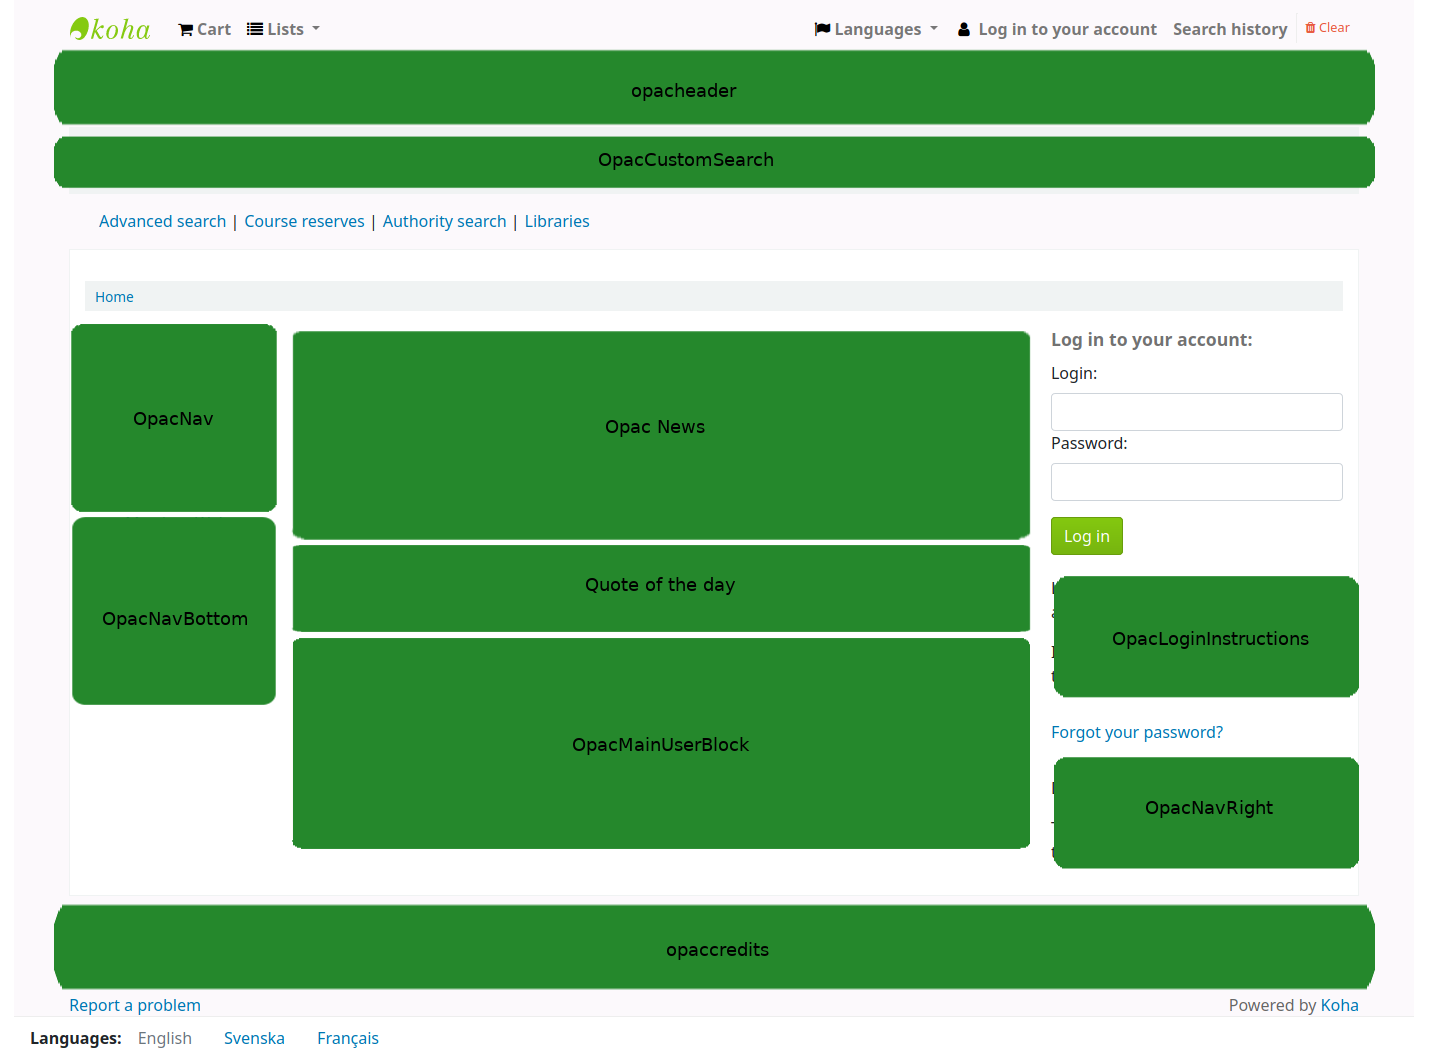View the Libraries page
1429x1061 pixels.
click(x=556, y=221)
